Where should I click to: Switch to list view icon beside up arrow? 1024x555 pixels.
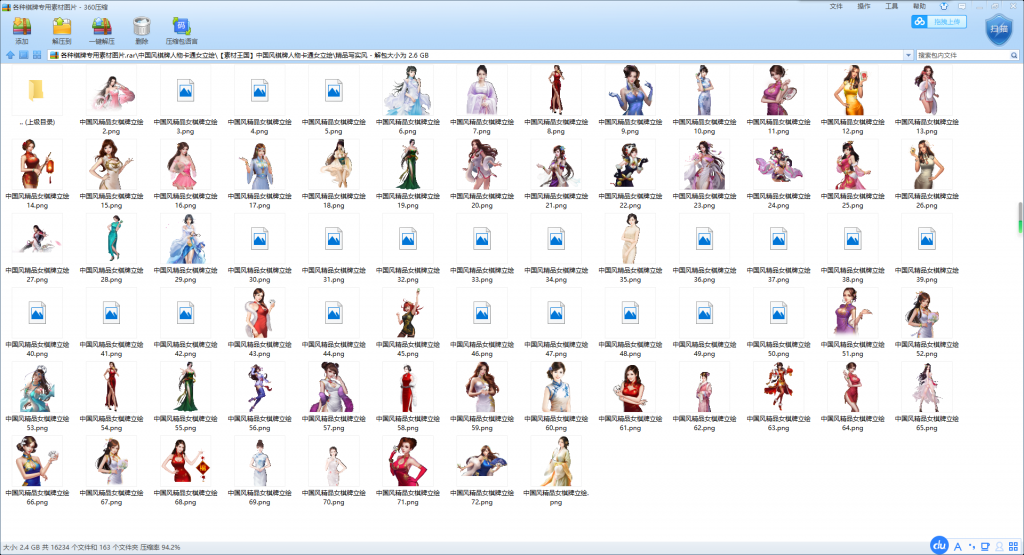[x=24, y=56]
